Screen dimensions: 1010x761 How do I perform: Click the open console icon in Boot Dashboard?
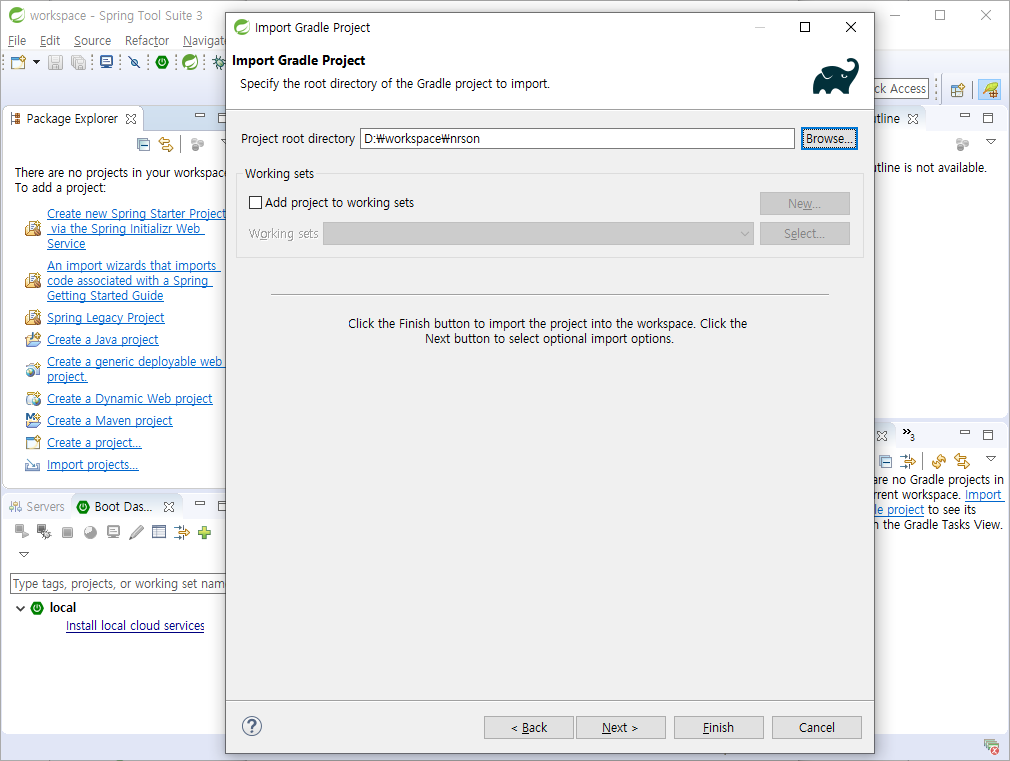113,532
